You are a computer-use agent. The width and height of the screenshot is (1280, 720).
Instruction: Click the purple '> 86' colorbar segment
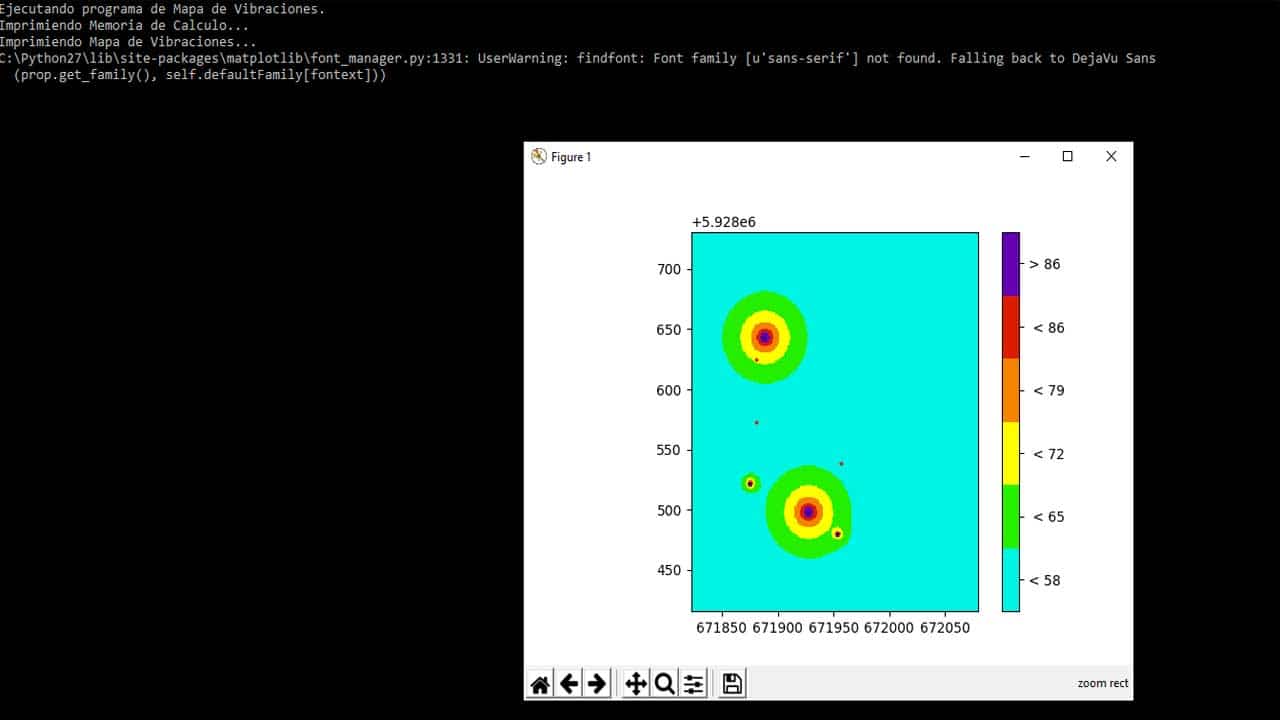[x=1011, y=264]
